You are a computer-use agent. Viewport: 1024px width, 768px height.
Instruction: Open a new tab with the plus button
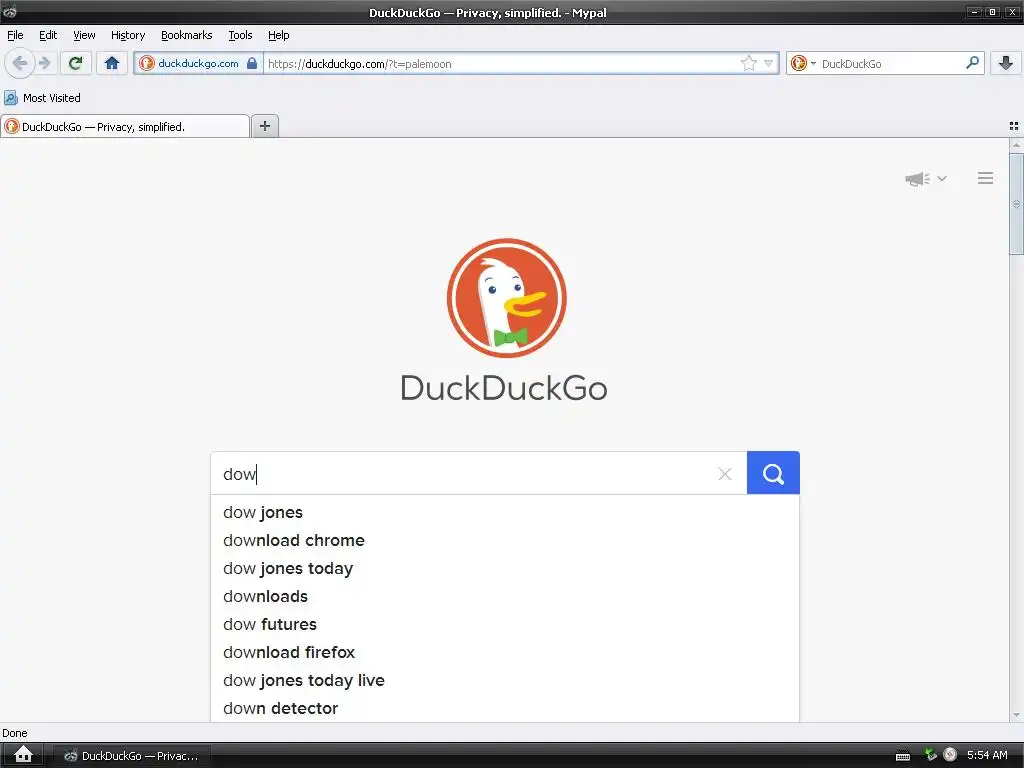265,126
